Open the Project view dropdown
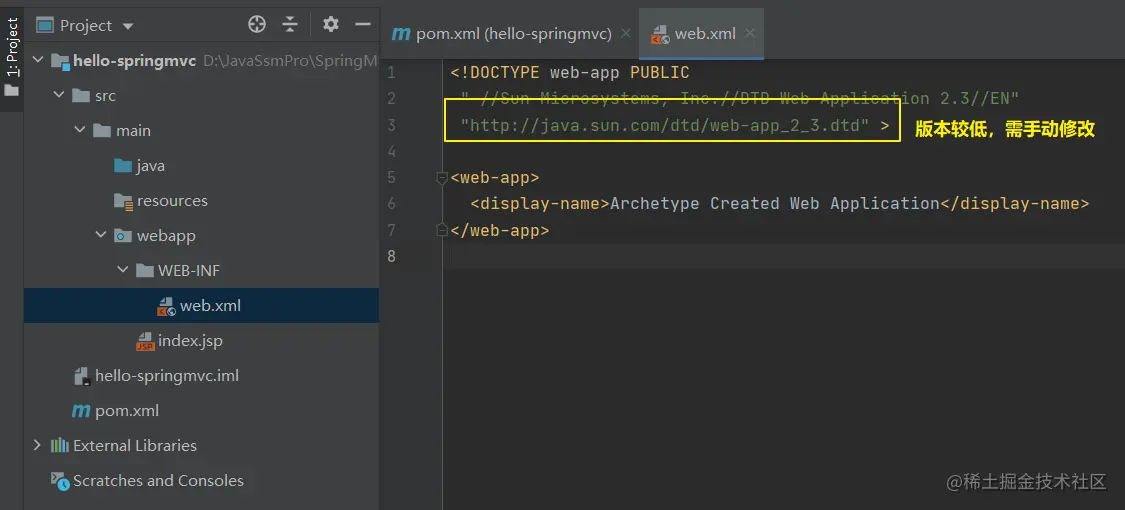The width and height of the screenshot is (1125, 510). pyautogui.click(x=128, y=27)
